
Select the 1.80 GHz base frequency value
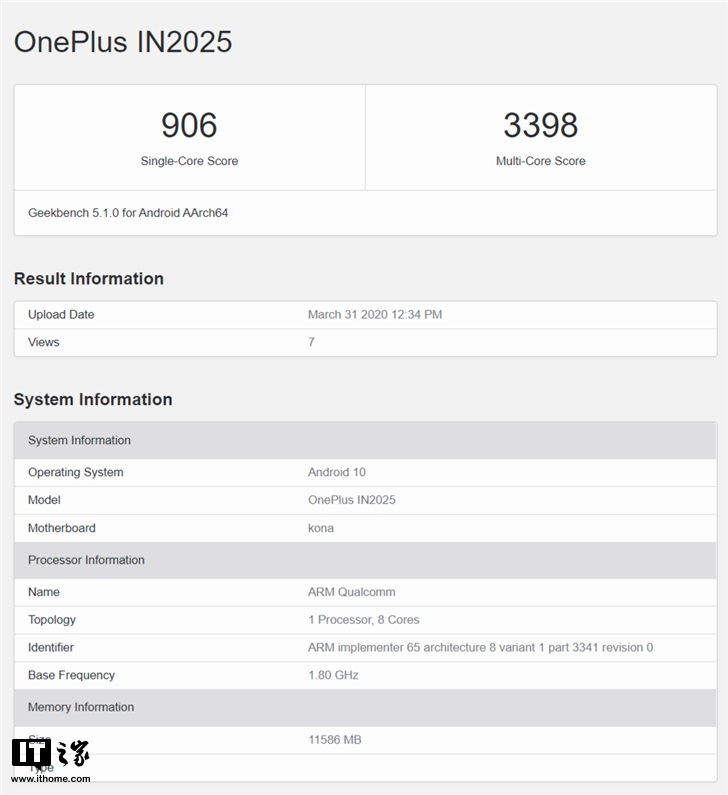coord(333,675)
